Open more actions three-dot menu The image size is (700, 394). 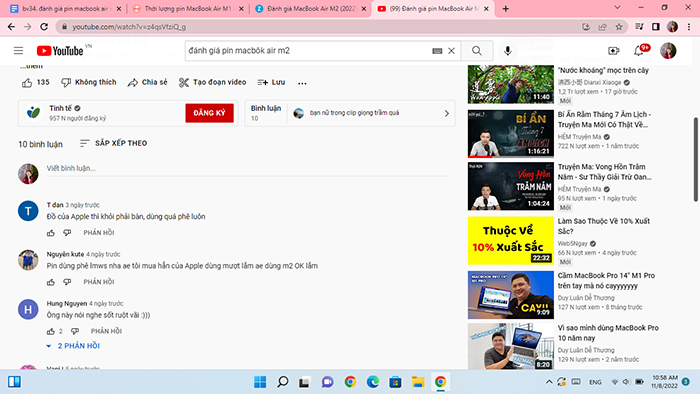point(302,83)
